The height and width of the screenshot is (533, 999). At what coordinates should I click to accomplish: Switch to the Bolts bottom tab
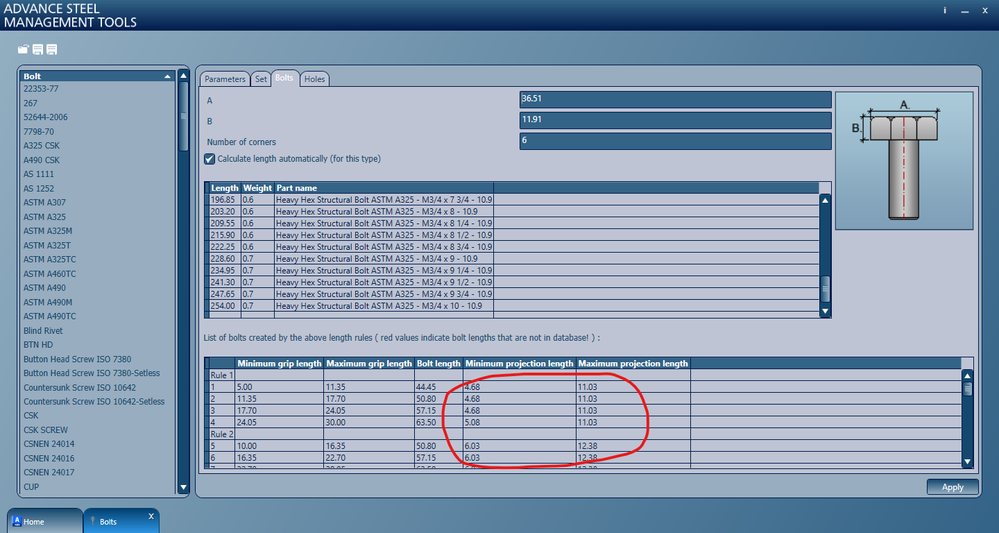click(x=120, y=521)
